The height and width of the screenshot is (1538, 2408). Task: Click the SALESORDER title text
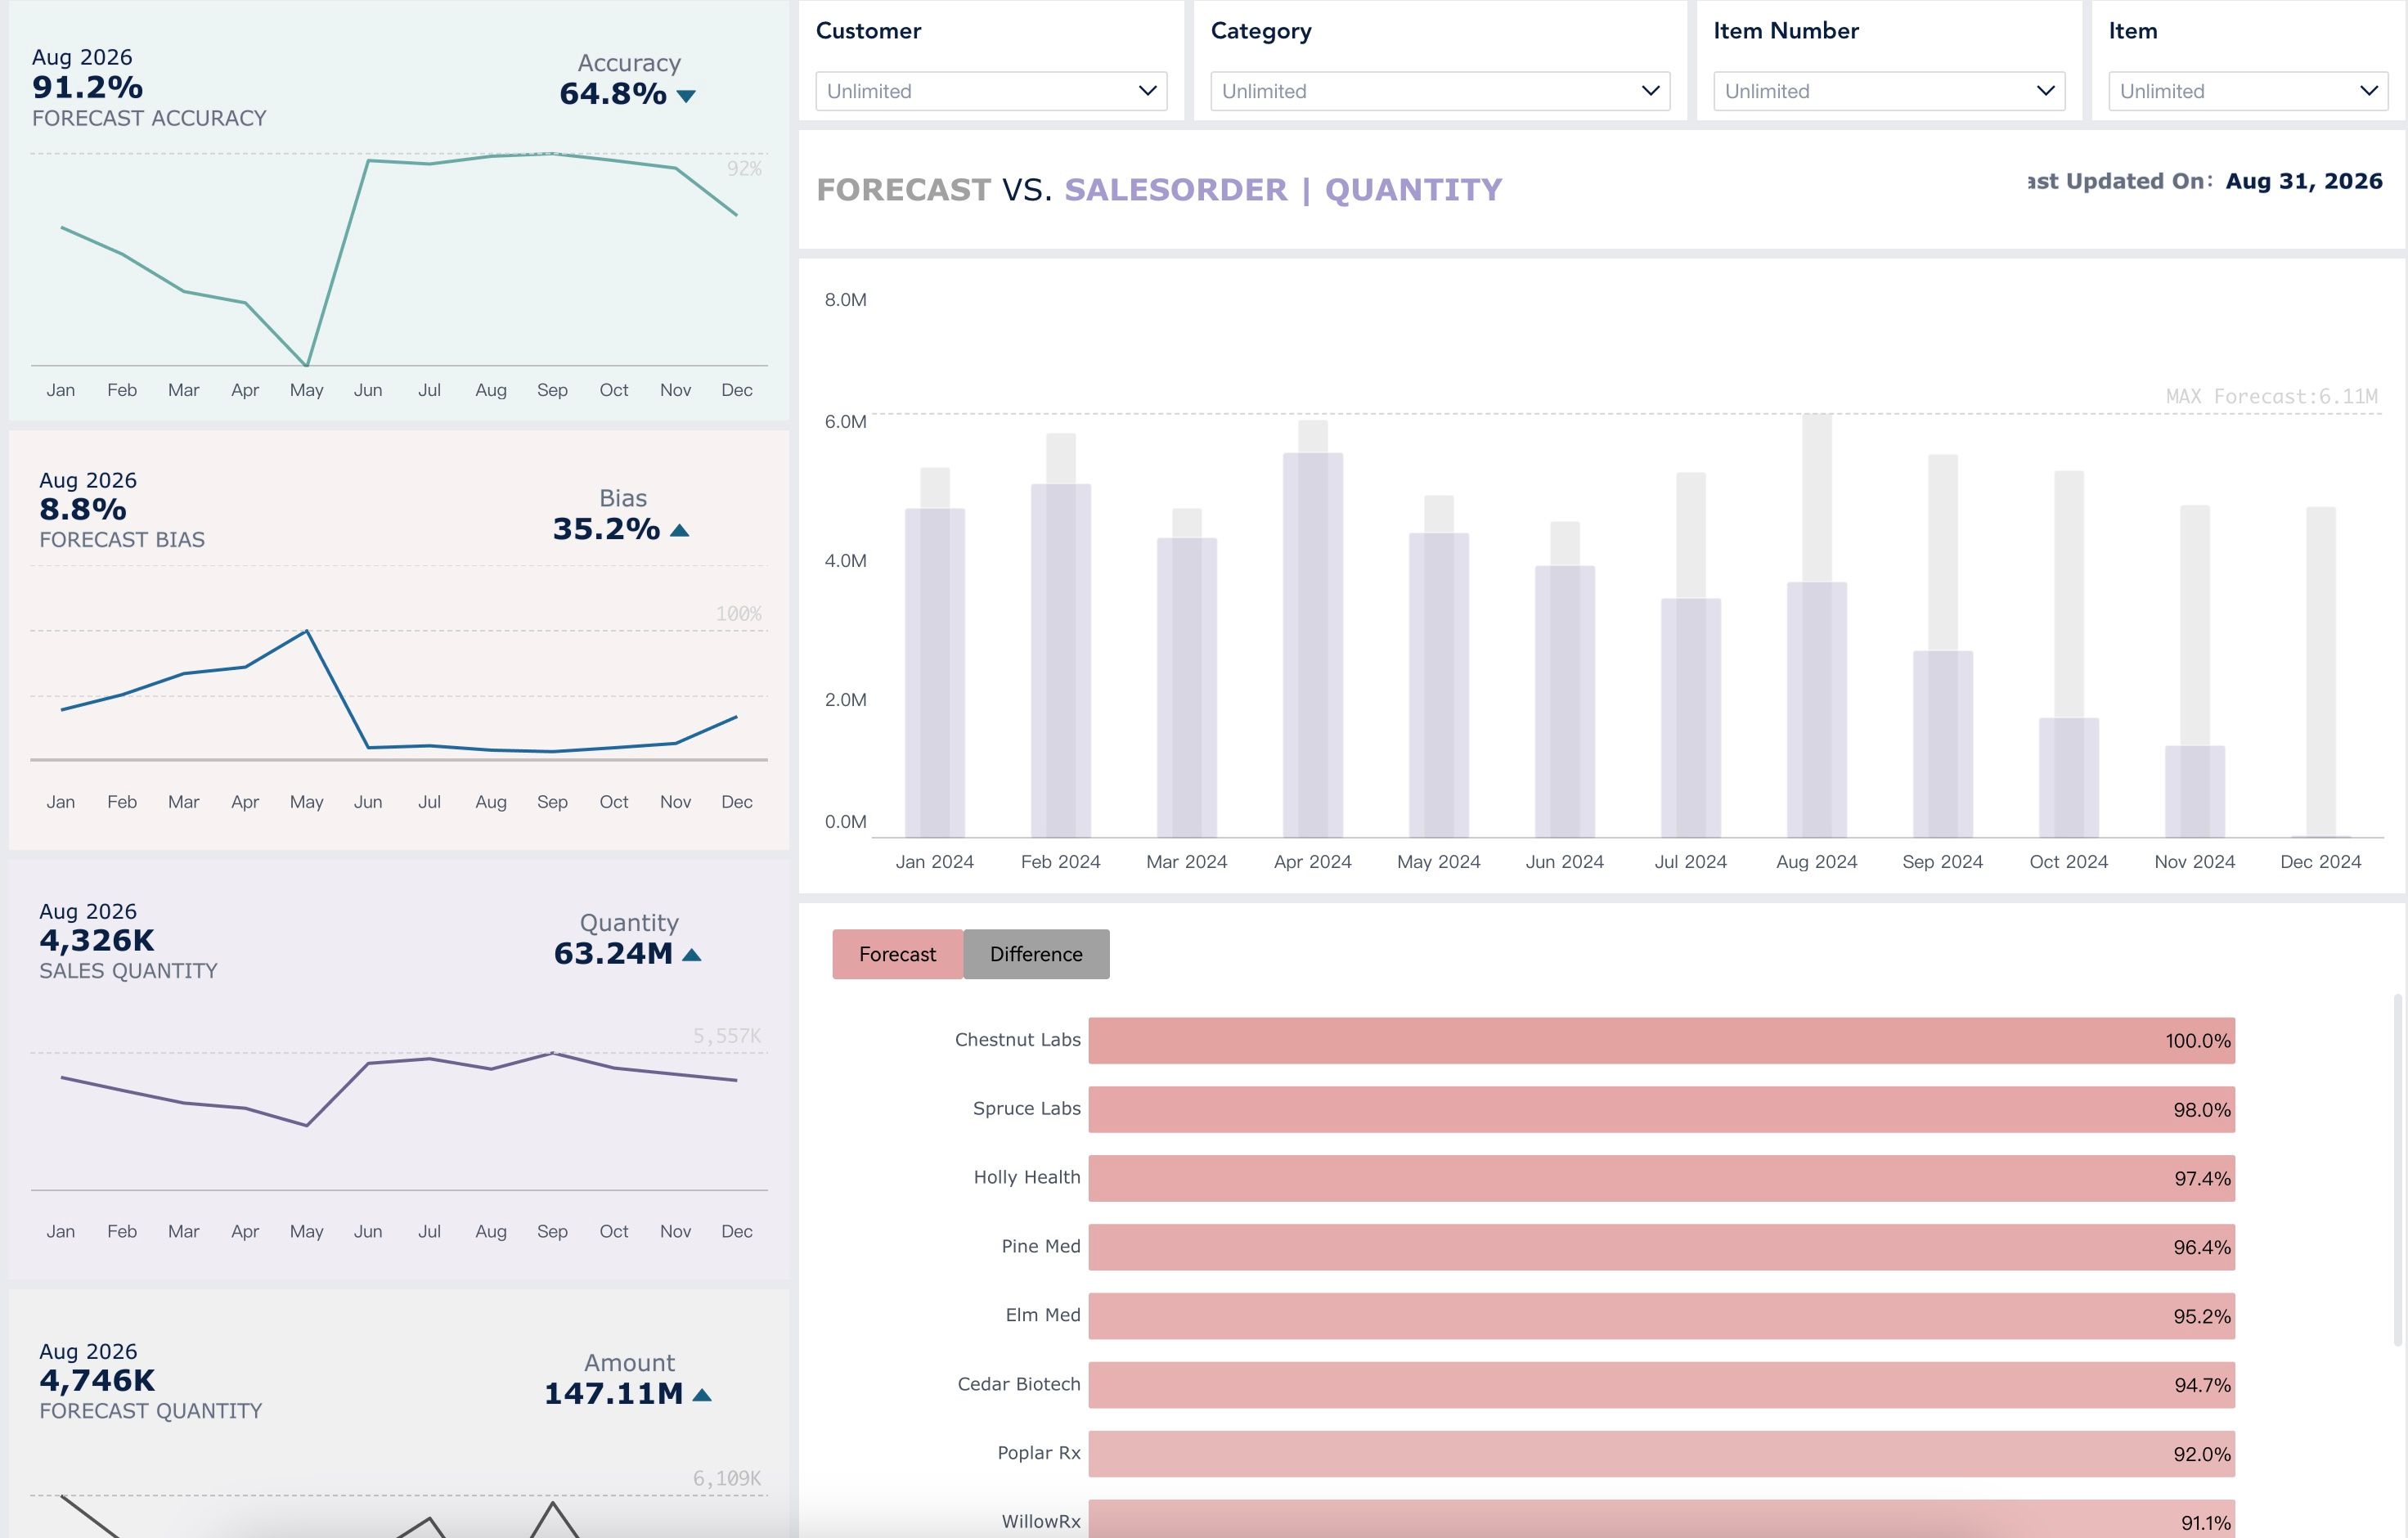[1175, 190]
